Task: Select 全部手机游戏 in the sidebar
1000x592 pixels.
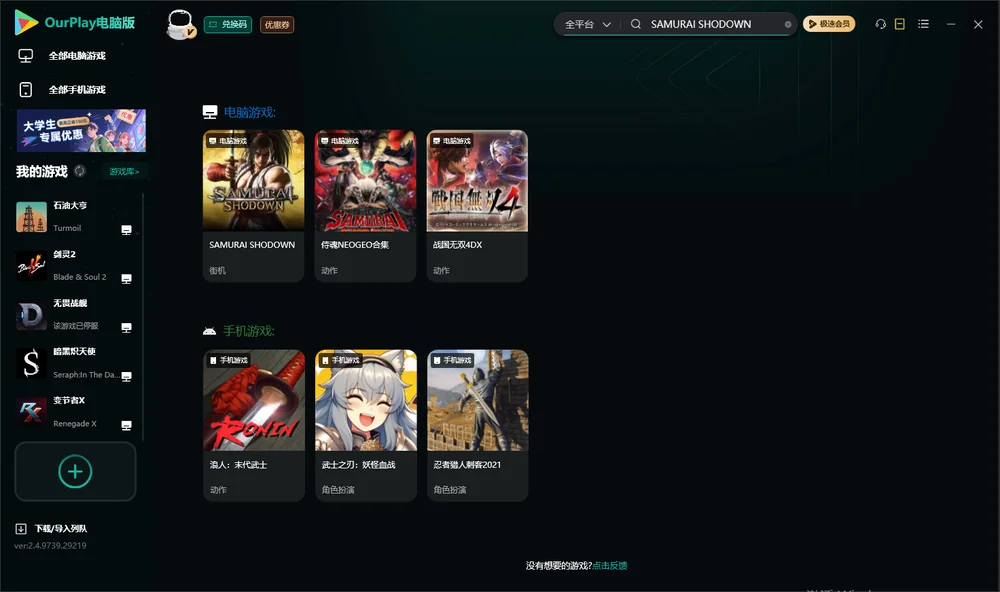Action: coord(77,89)
